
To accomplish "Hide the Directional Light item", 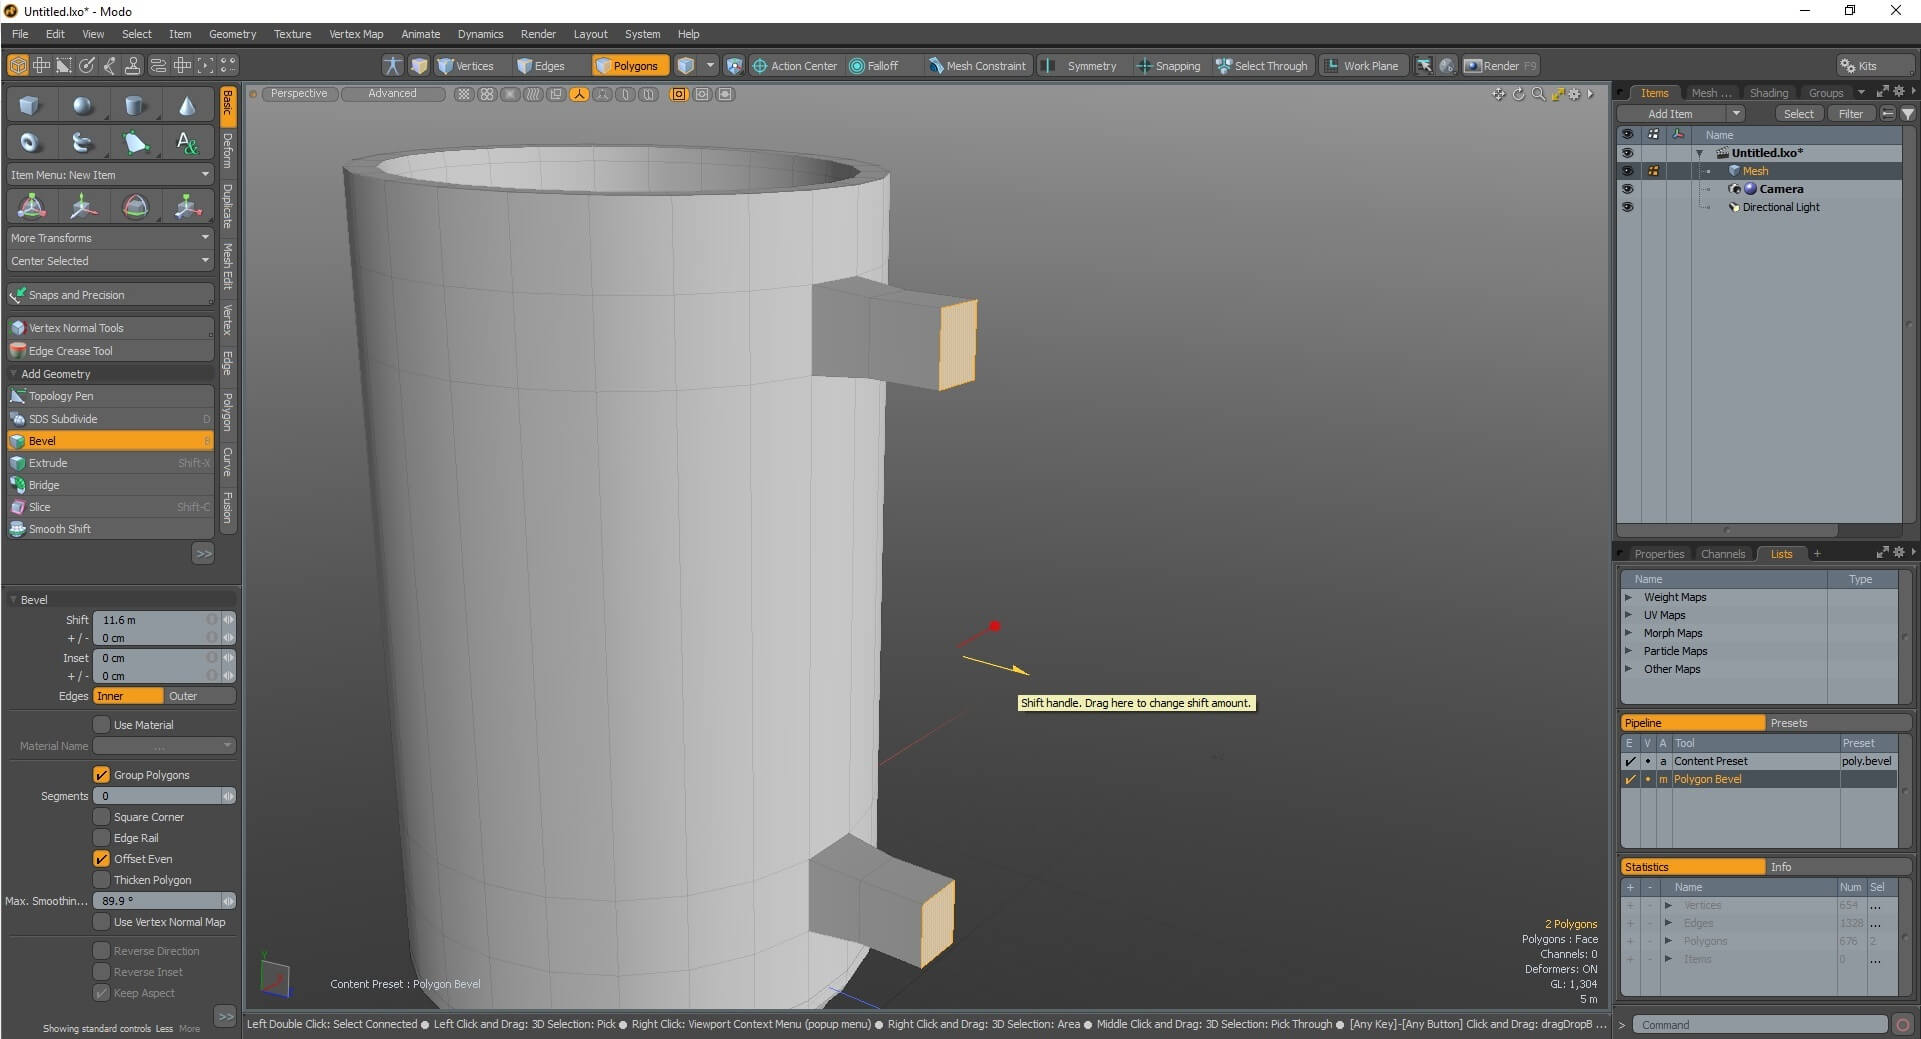I will [1628, 207].
